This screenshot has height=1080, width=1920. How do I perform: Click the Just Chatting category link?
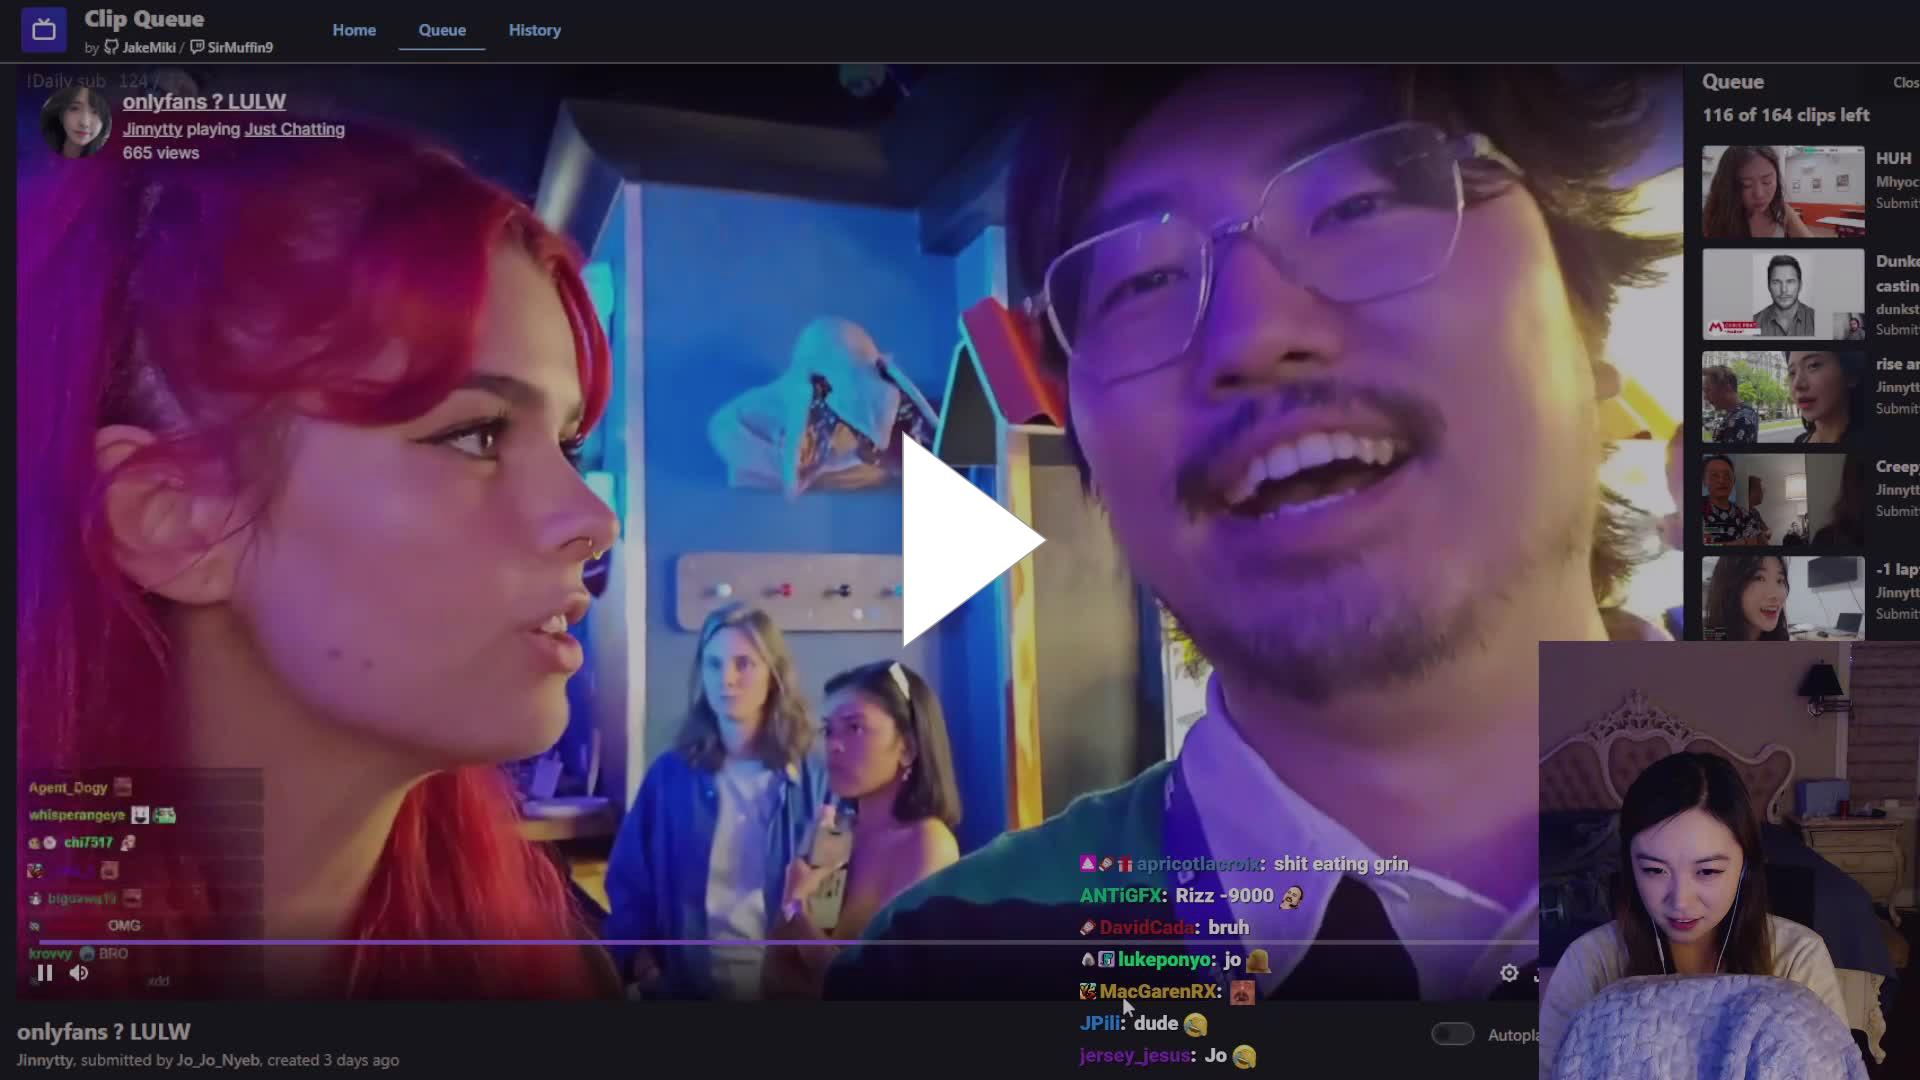(x=294, y=129)
